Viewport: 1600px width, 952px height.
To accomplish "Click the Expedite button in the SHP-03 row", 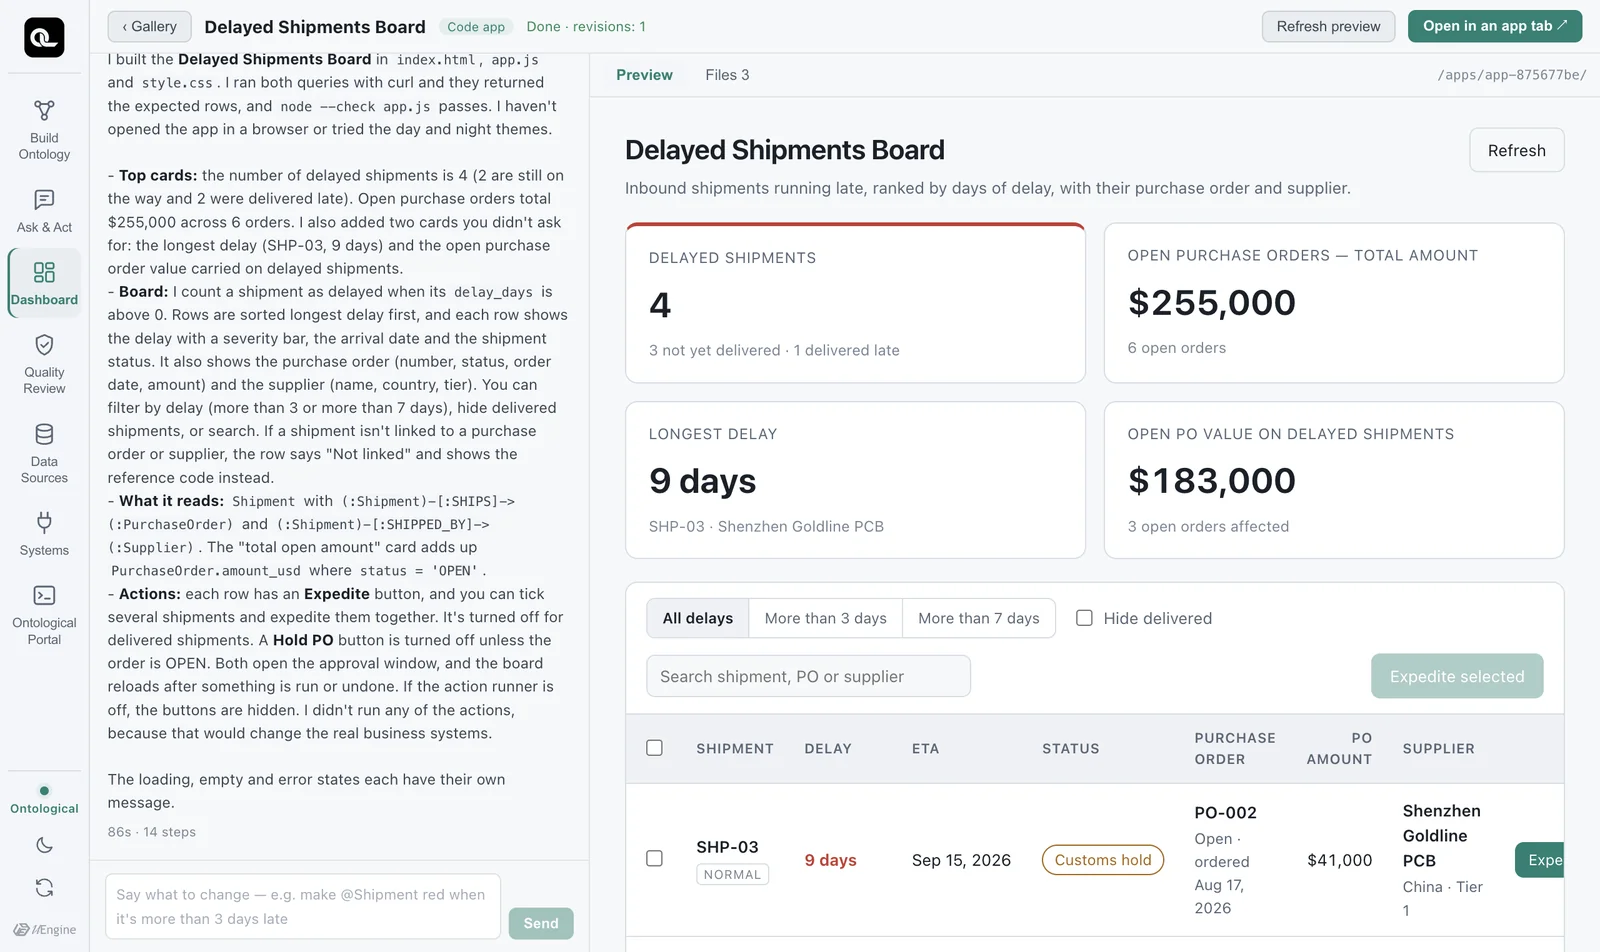I will coord(1540,860).
